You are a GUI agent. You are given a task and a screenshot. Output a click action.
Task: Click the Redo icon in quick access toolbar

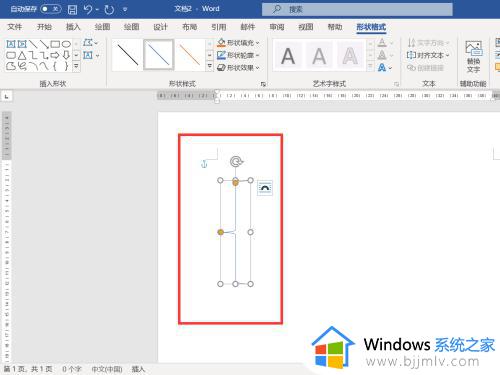tap(109, 9)
